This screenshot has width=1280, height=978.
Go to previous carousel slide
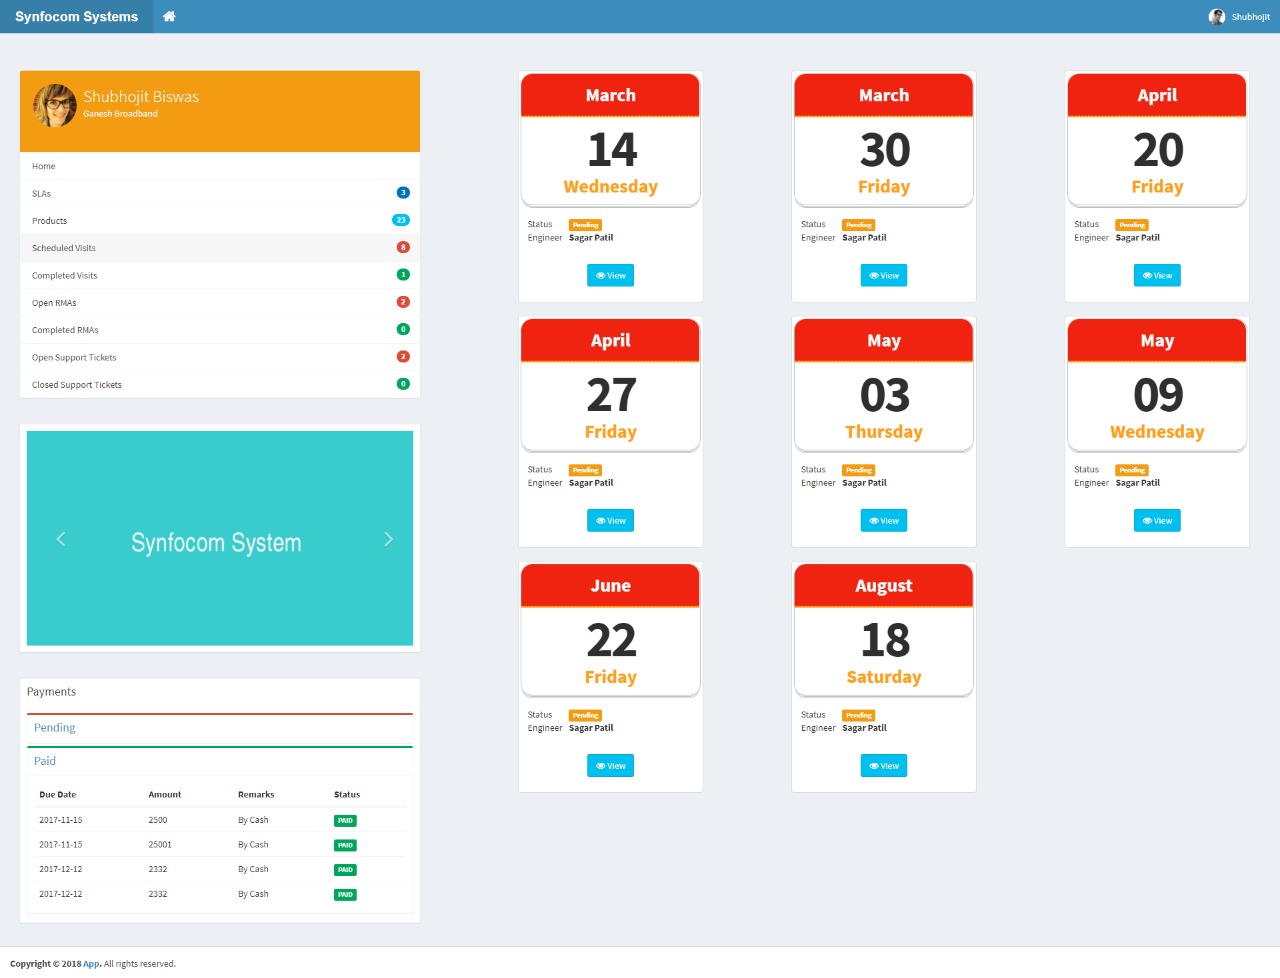click(61, 539)
